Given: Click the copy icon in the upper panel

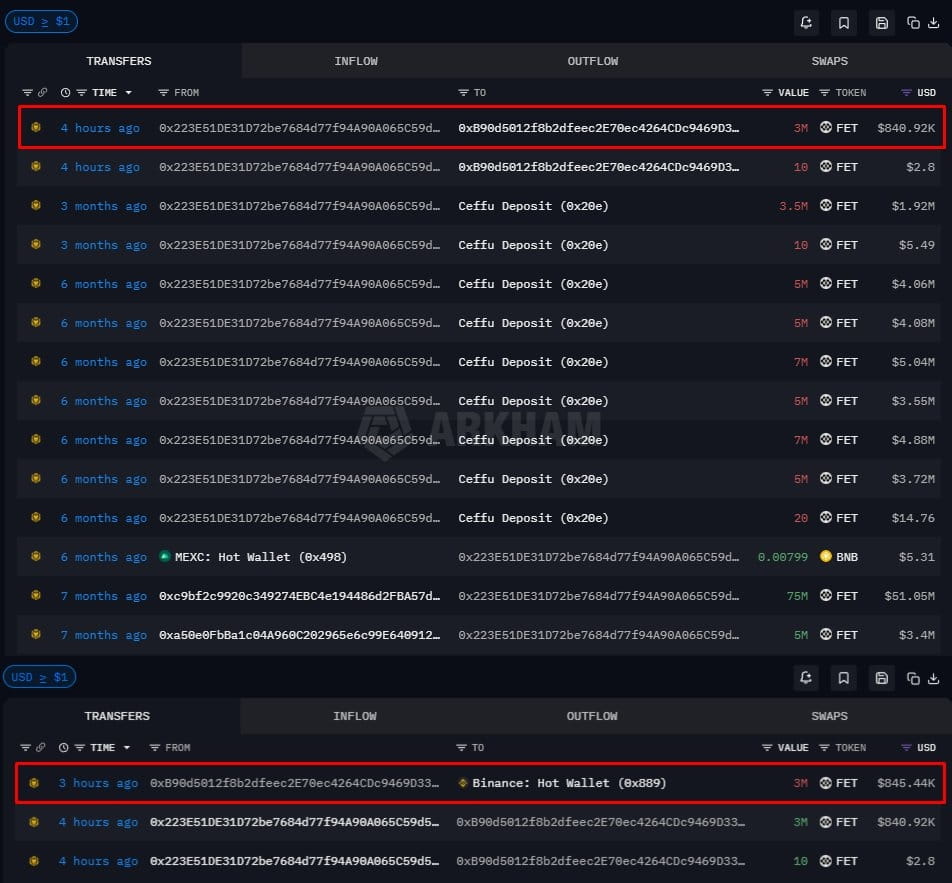Looking at the screenshot, I should pyautogui.click(x=913, y=23).
